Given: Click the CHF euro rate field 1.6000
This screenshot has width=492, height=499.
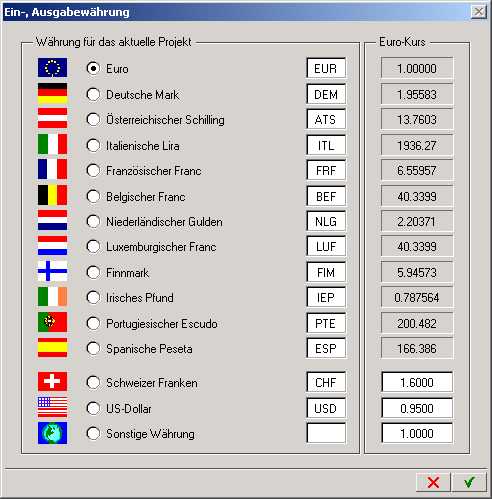Looking at the screenshot, I should [x=417, y=382].
